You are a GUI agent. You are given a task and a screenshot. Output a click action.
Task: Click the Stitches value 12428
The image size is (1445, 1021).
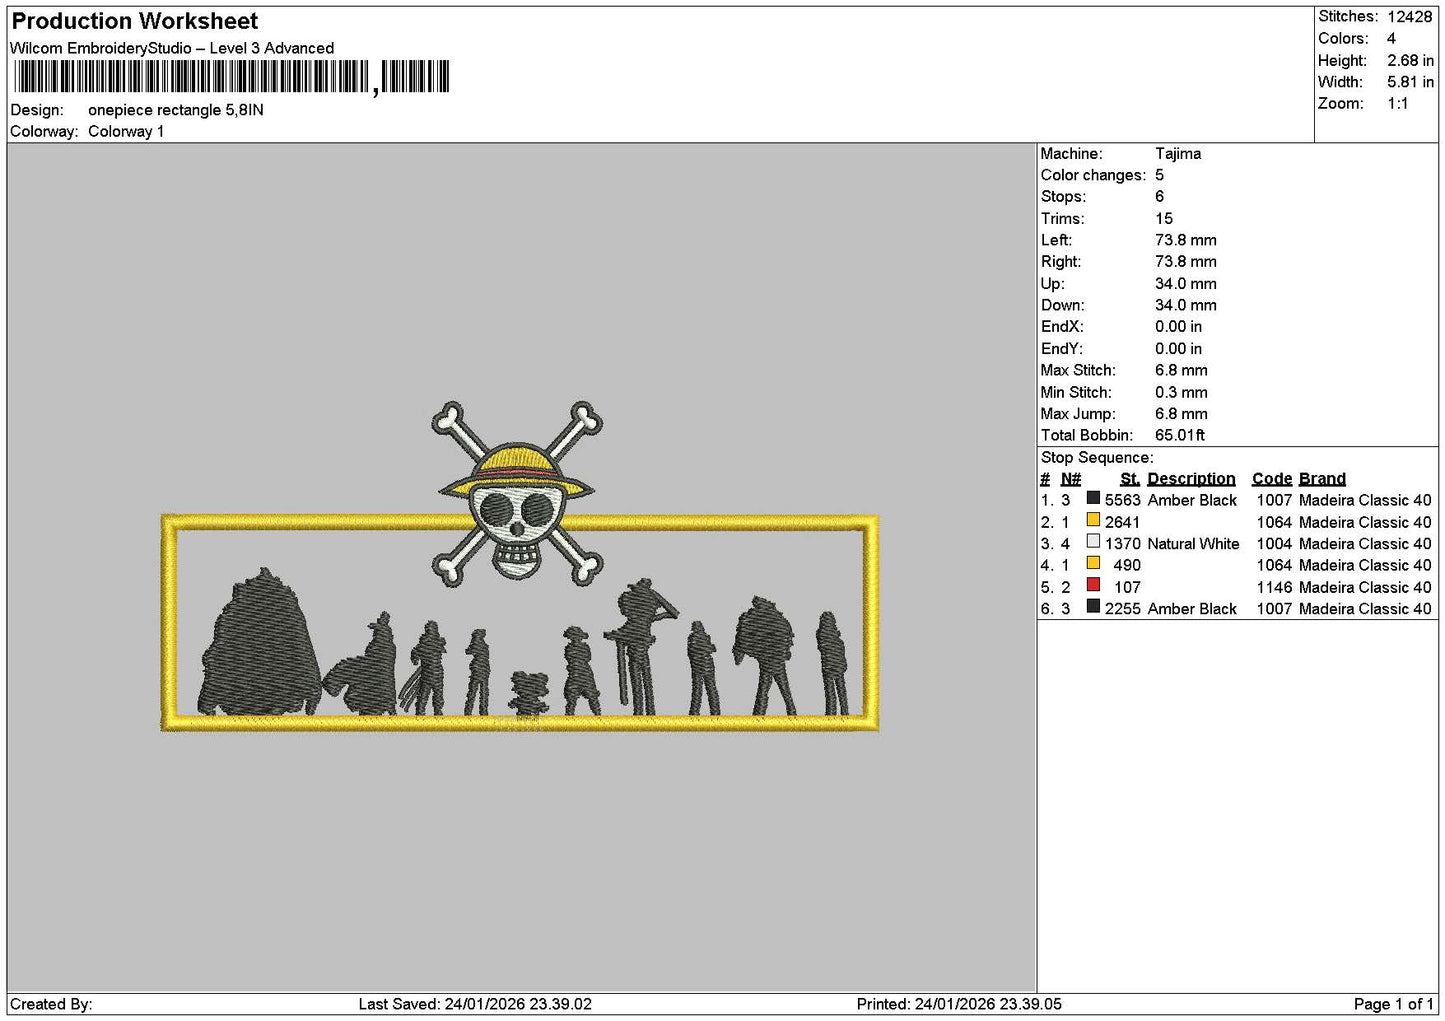pyautogui.click(x=1409, y=17)
